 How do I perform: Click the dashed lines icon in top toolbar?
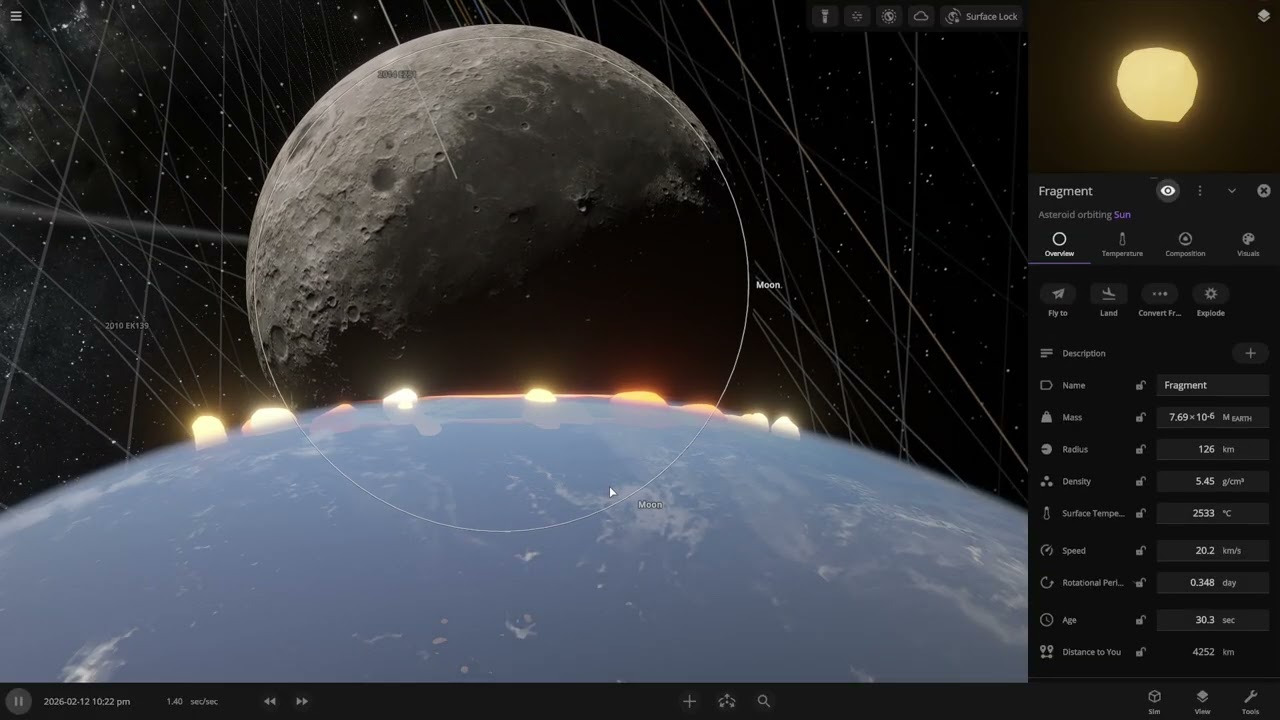pos(857,16)
